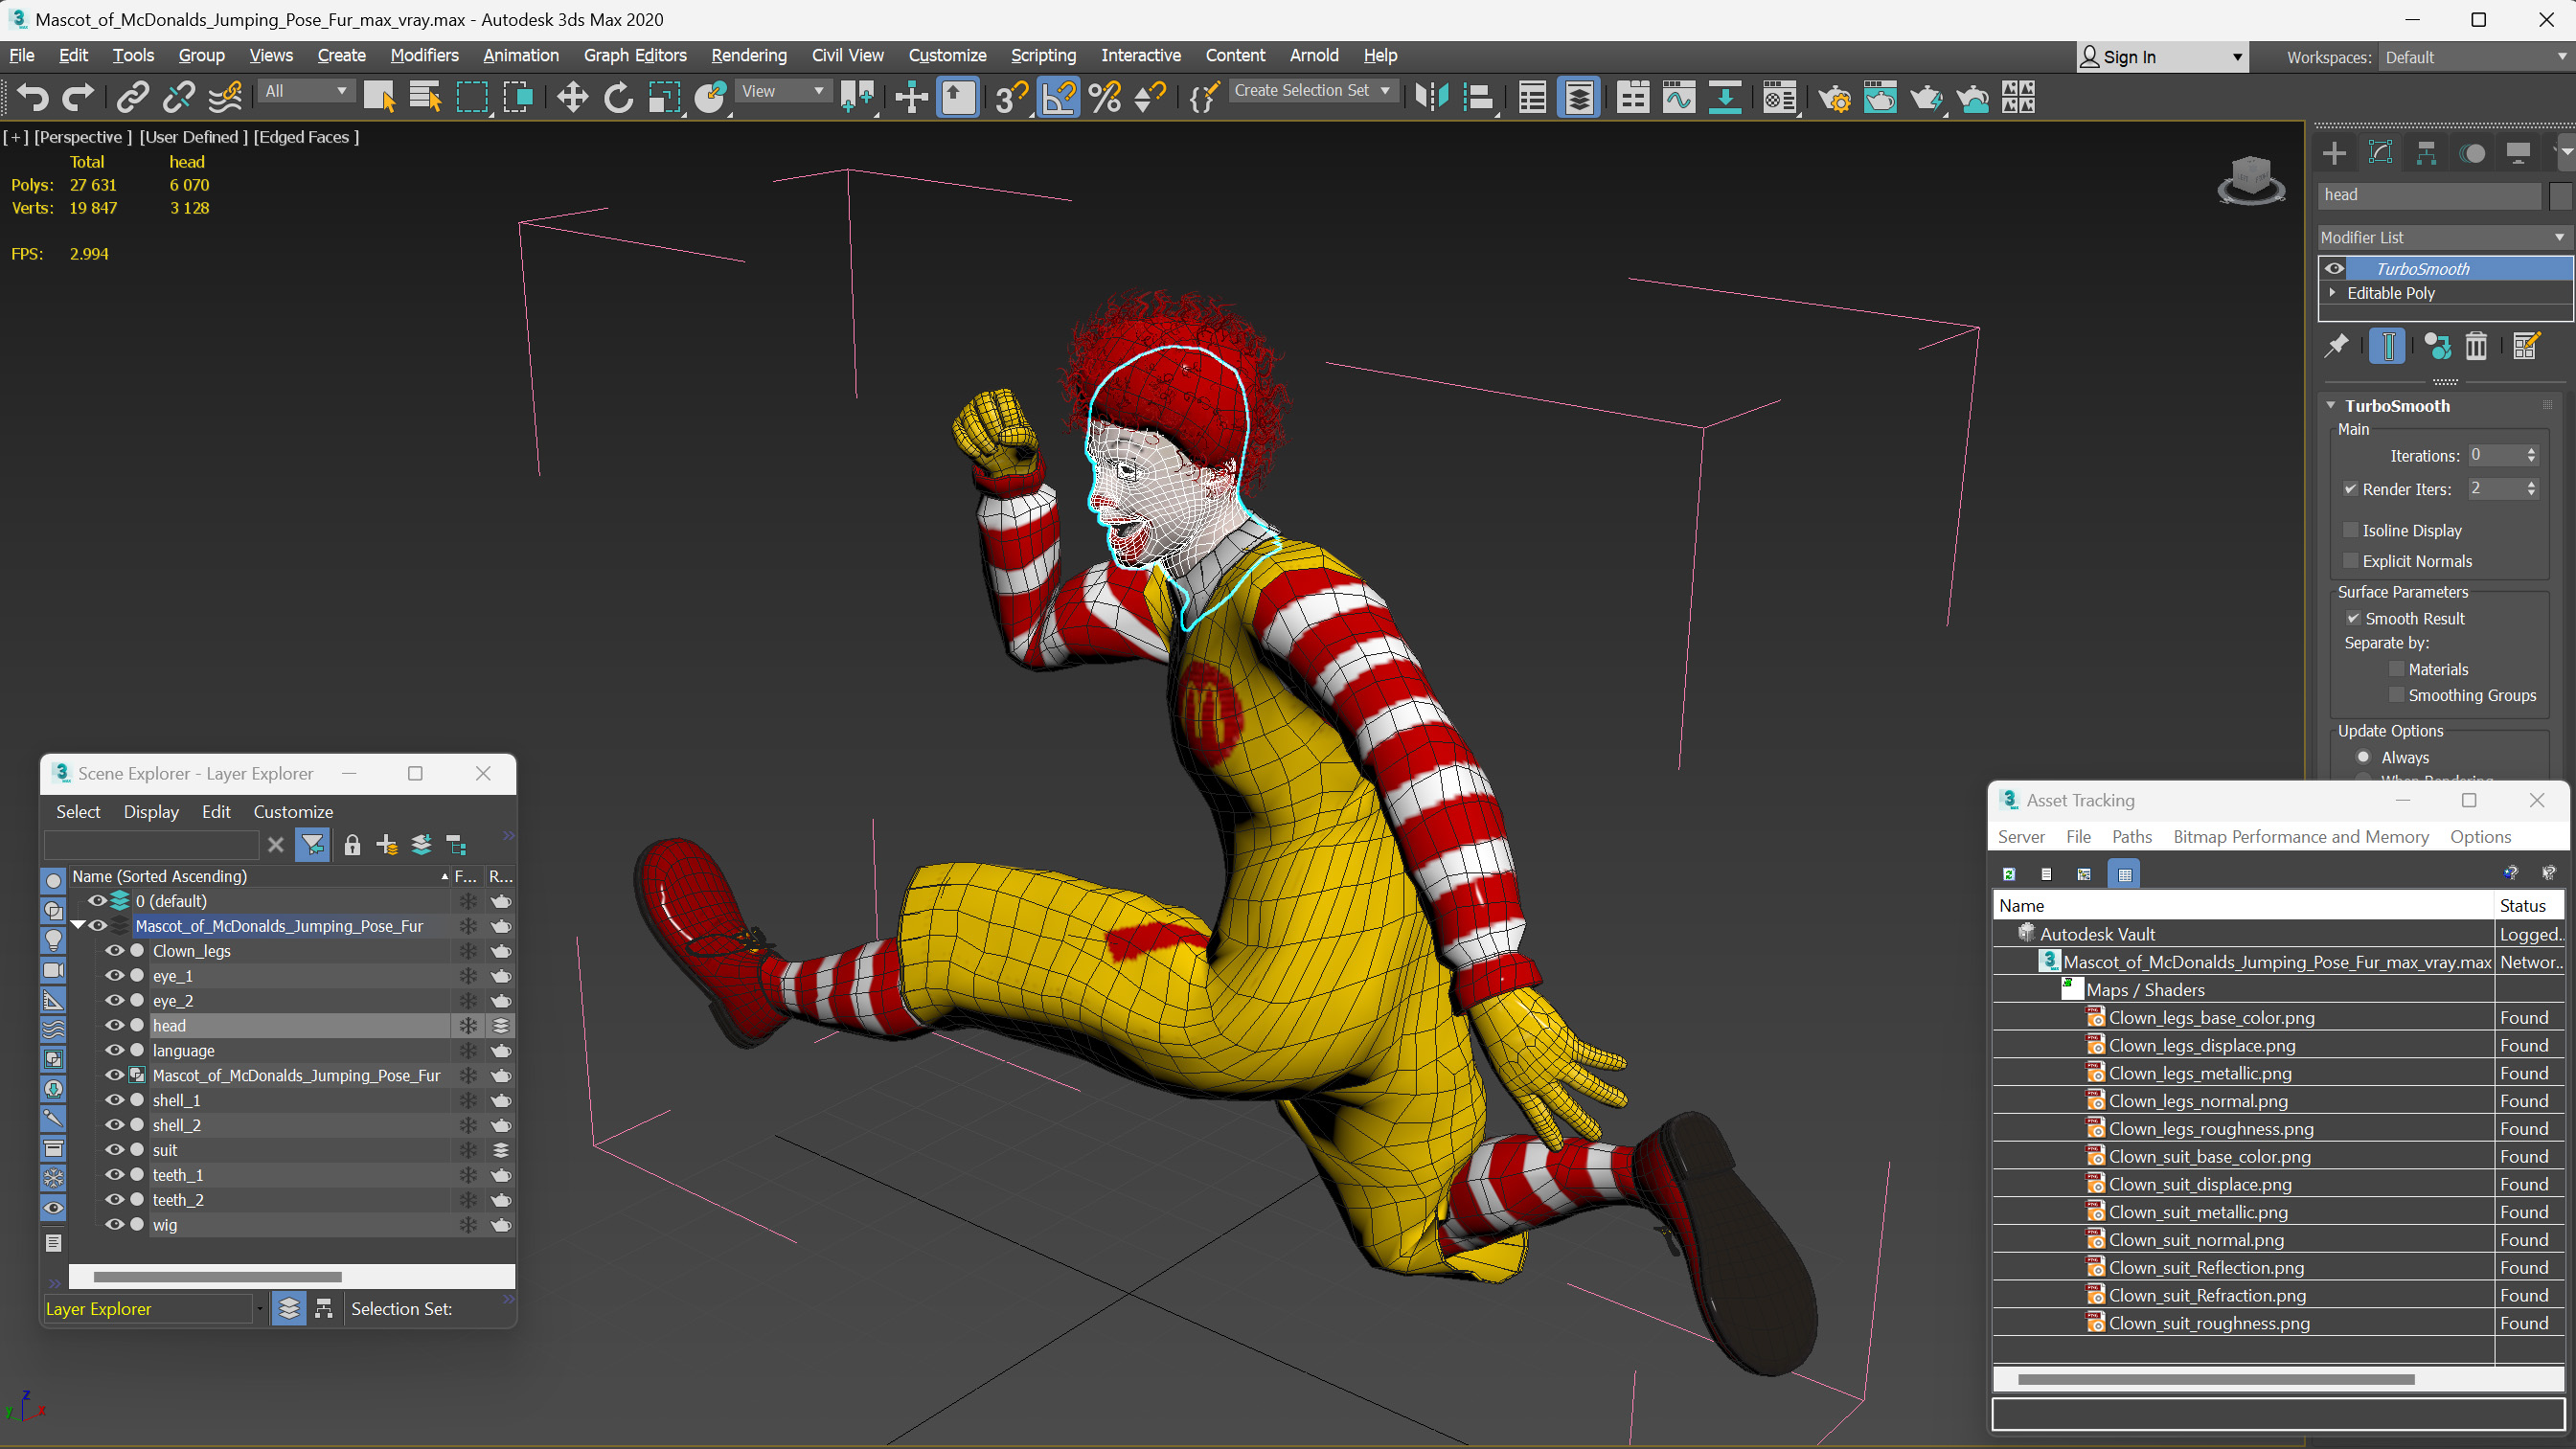
Task: Click the Undo arrow icon
Action: point(33,97)
